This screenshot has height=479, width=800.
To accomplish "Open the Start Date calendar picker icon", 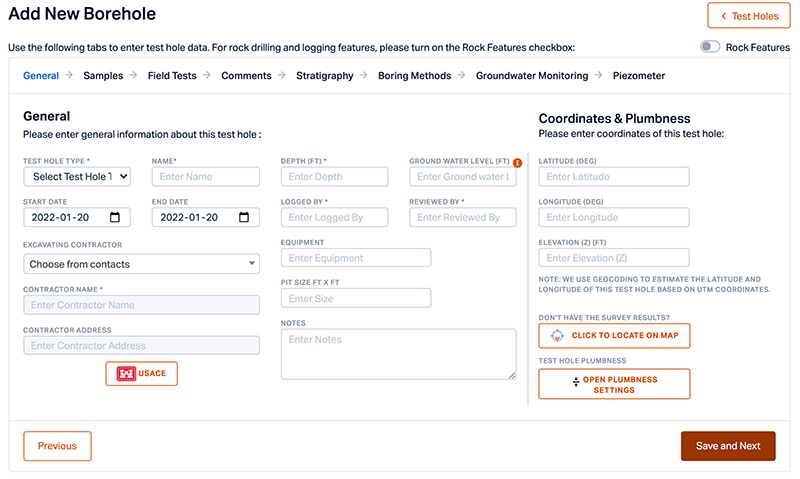I will point(115,217).
